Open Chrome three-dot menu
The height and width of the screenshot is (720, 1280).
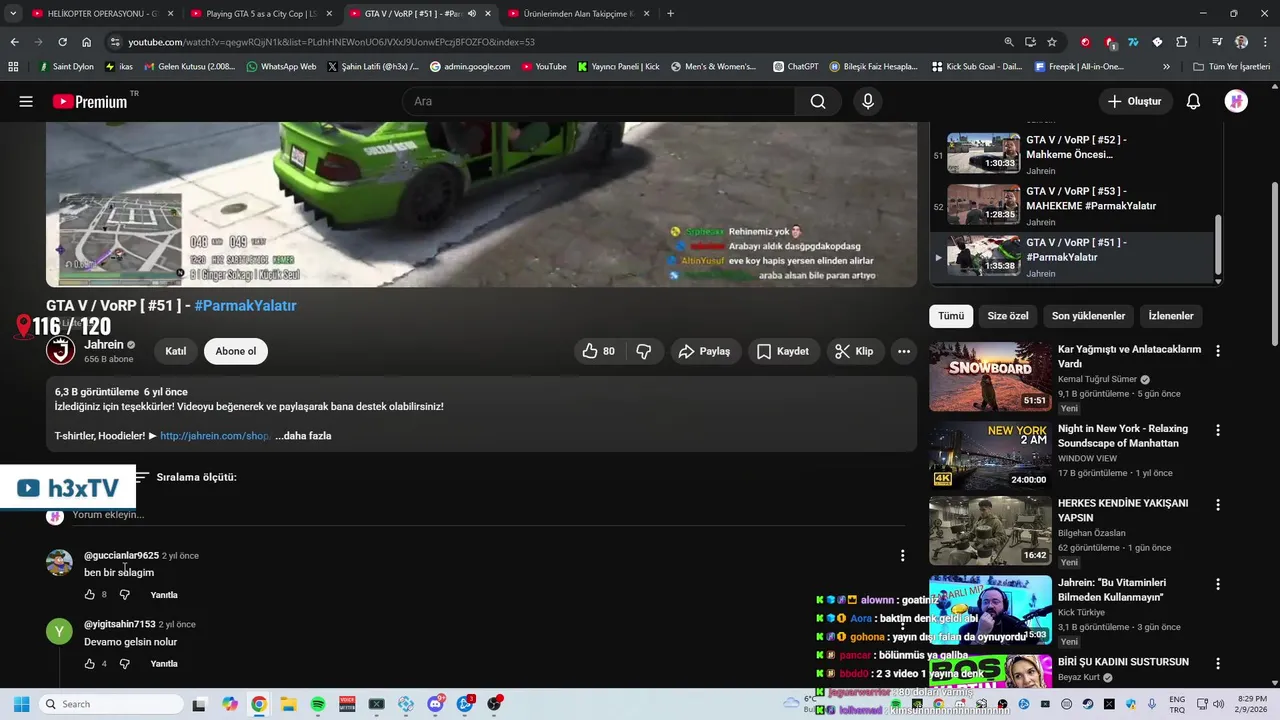click(1264, 42)
